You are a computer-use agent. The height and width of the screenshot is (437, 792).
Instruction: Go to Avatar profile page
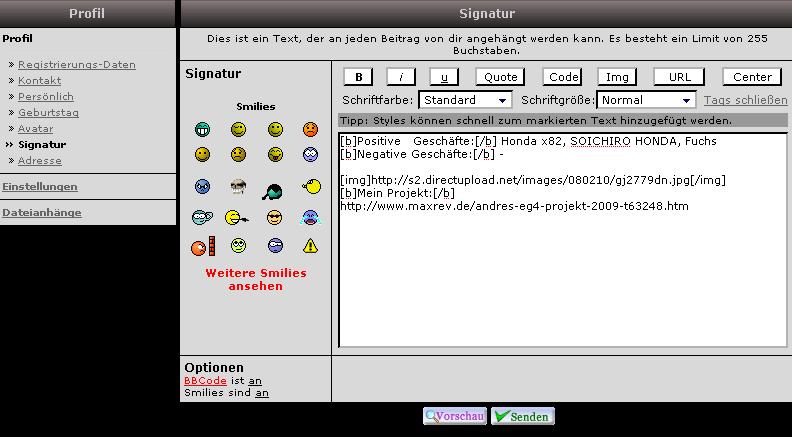pos(35,129)
